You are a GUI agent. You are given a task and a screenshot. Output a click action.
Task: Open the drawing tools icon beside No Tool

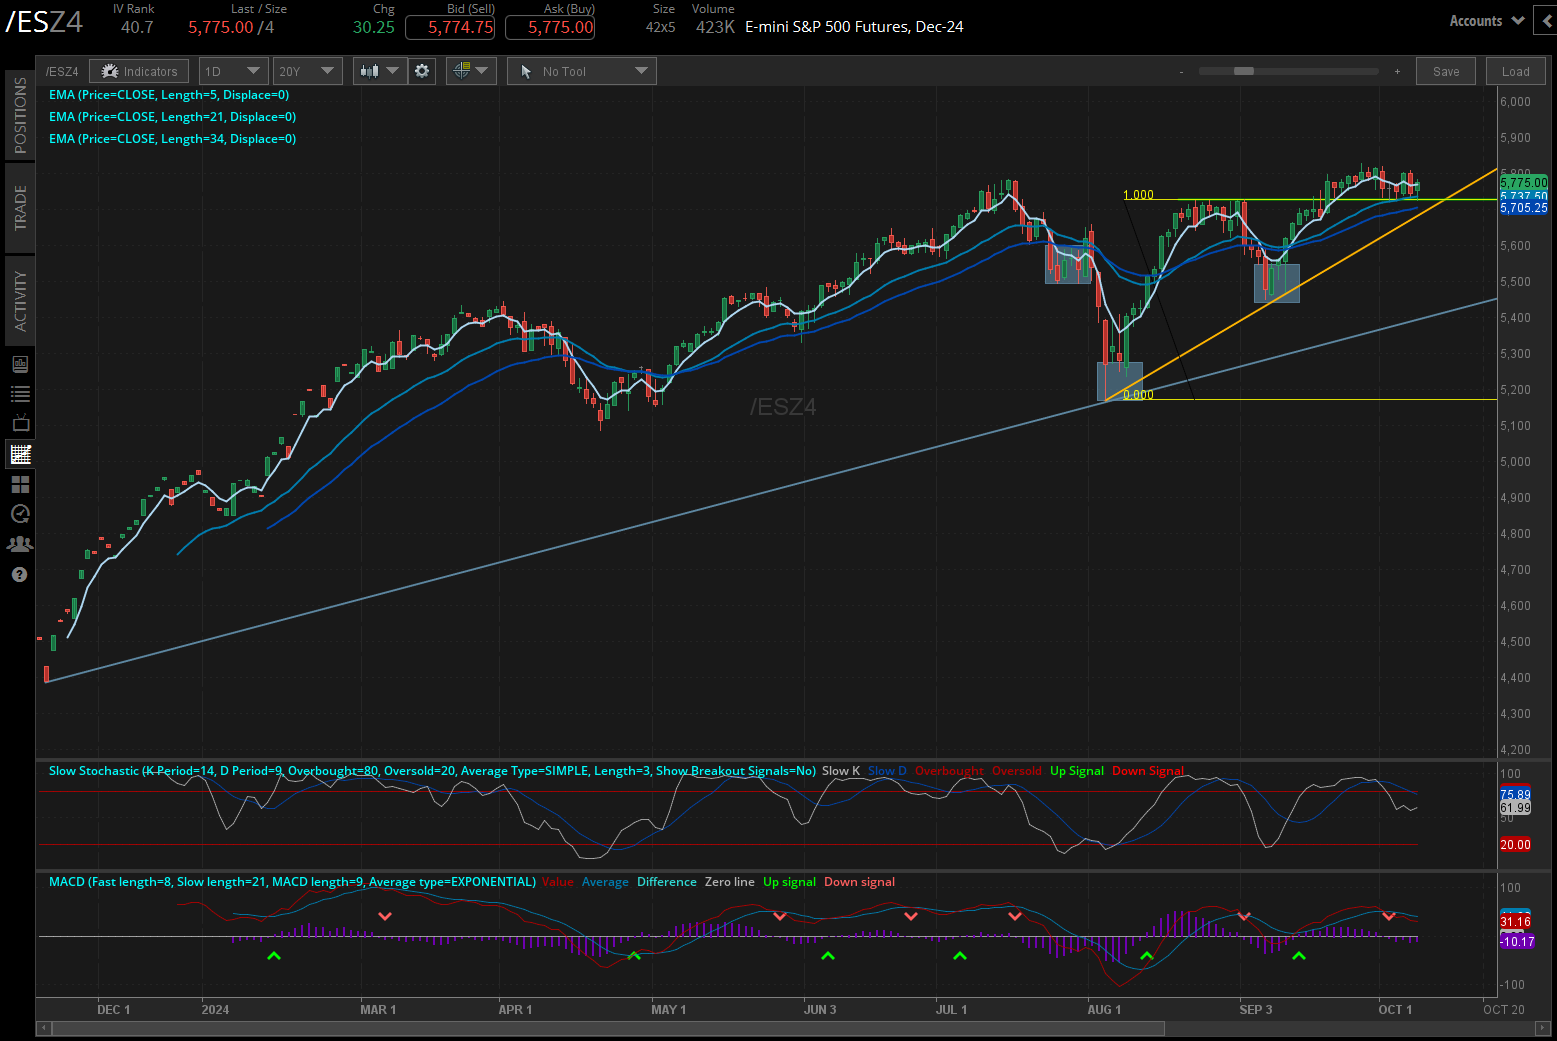click(463, 71)
